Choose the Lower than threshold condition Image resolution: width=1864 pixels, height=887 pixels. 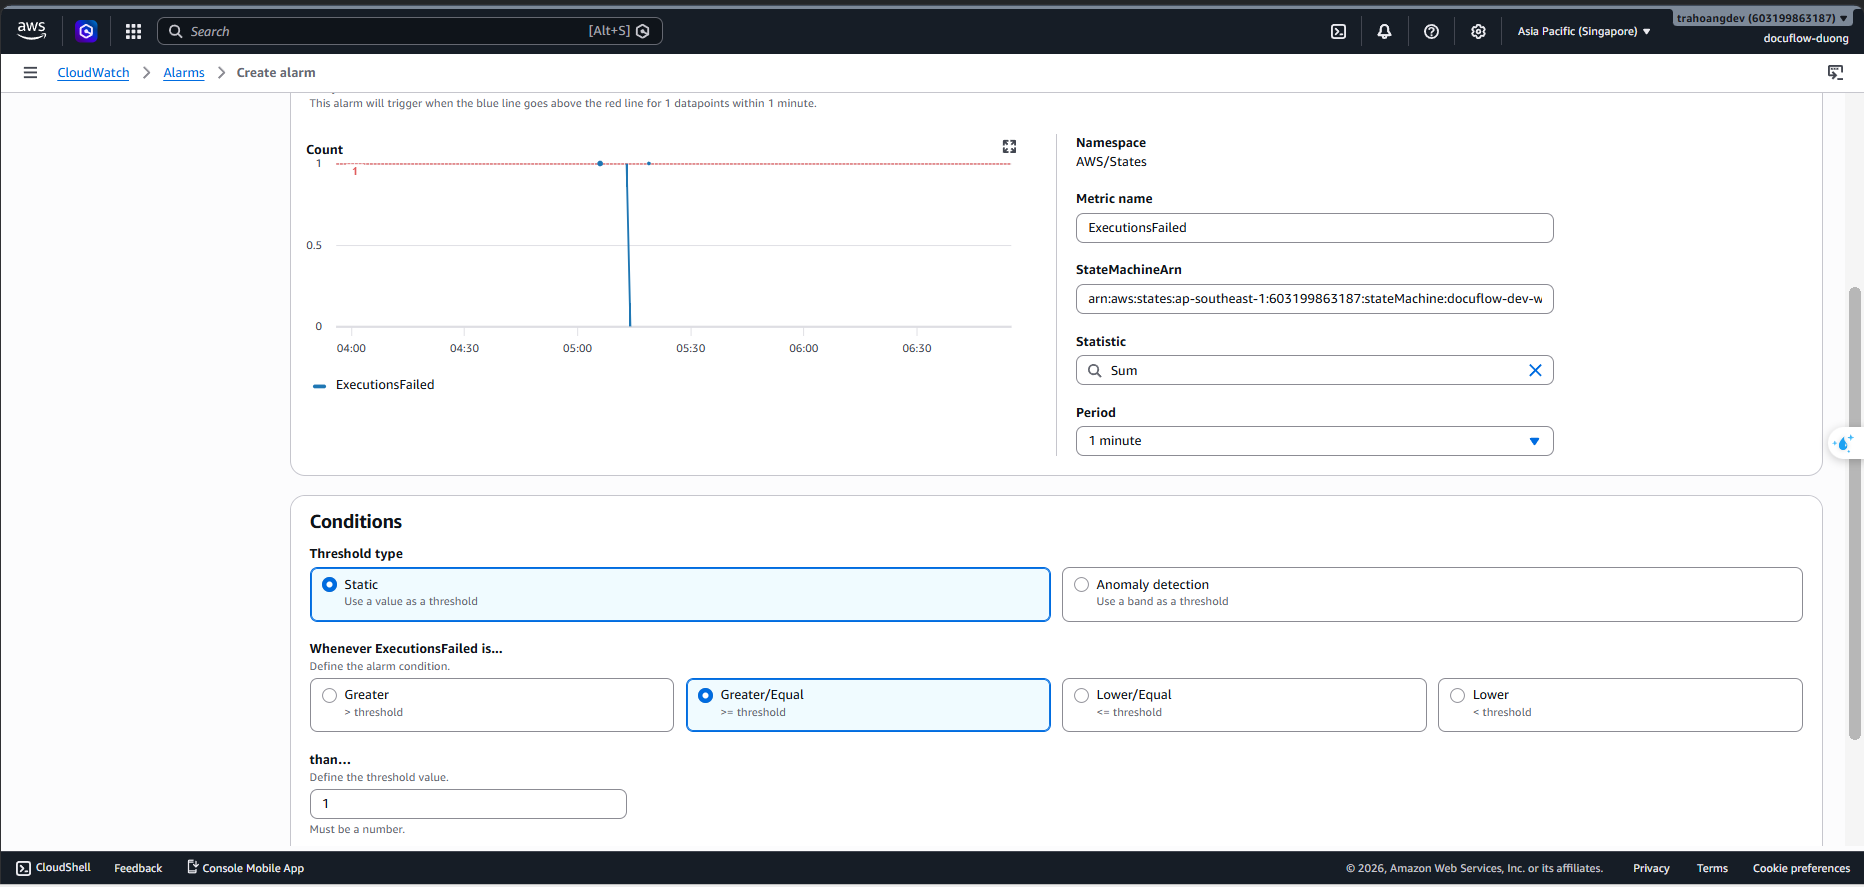click(x=1620, y=705)
